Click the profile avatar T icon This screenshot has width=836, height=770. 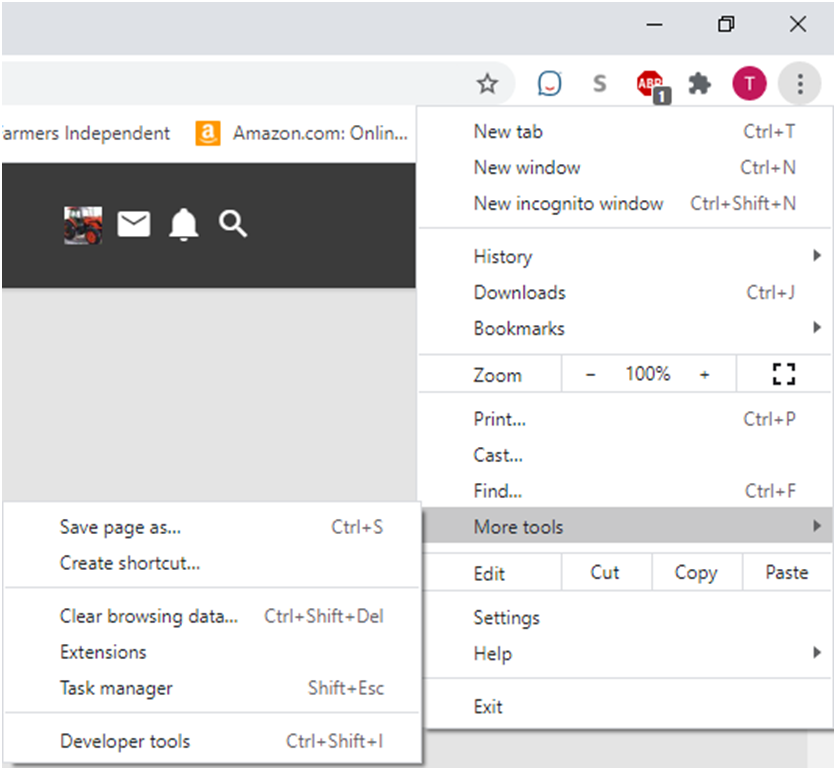click(749, 84)
